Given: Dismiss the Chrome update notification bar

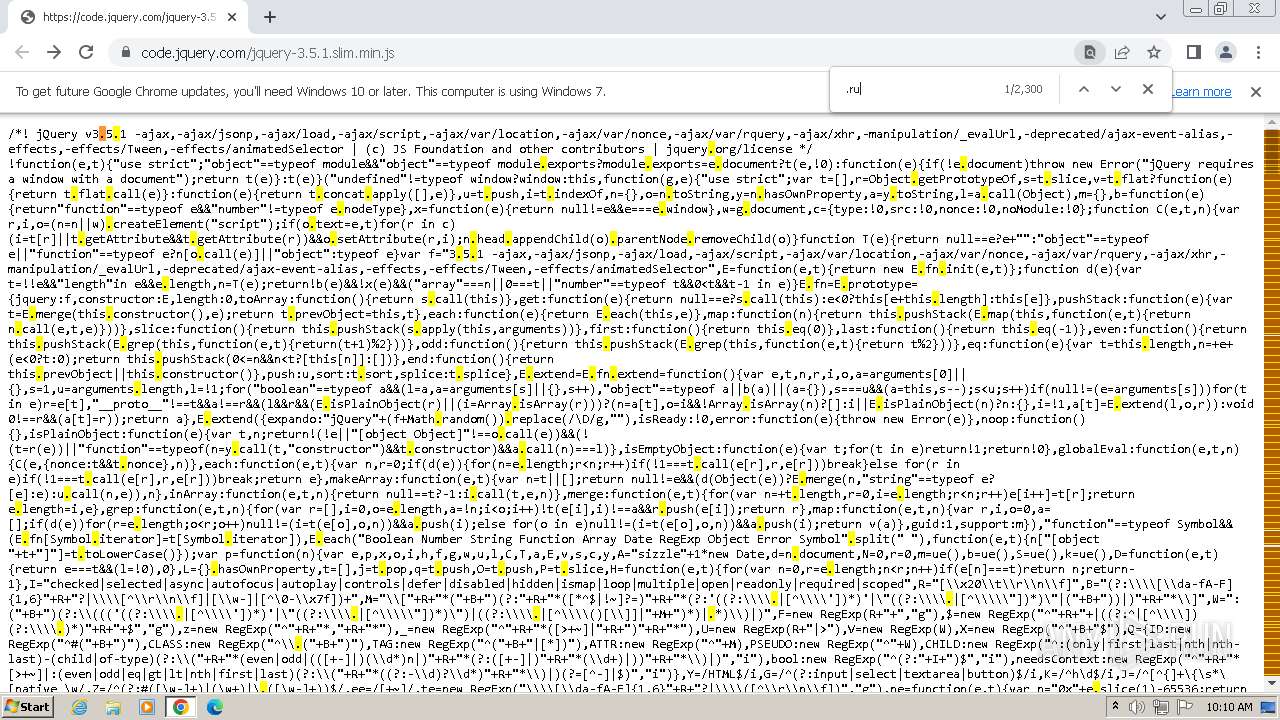Looking at the screenshot, I should 1256,91.
